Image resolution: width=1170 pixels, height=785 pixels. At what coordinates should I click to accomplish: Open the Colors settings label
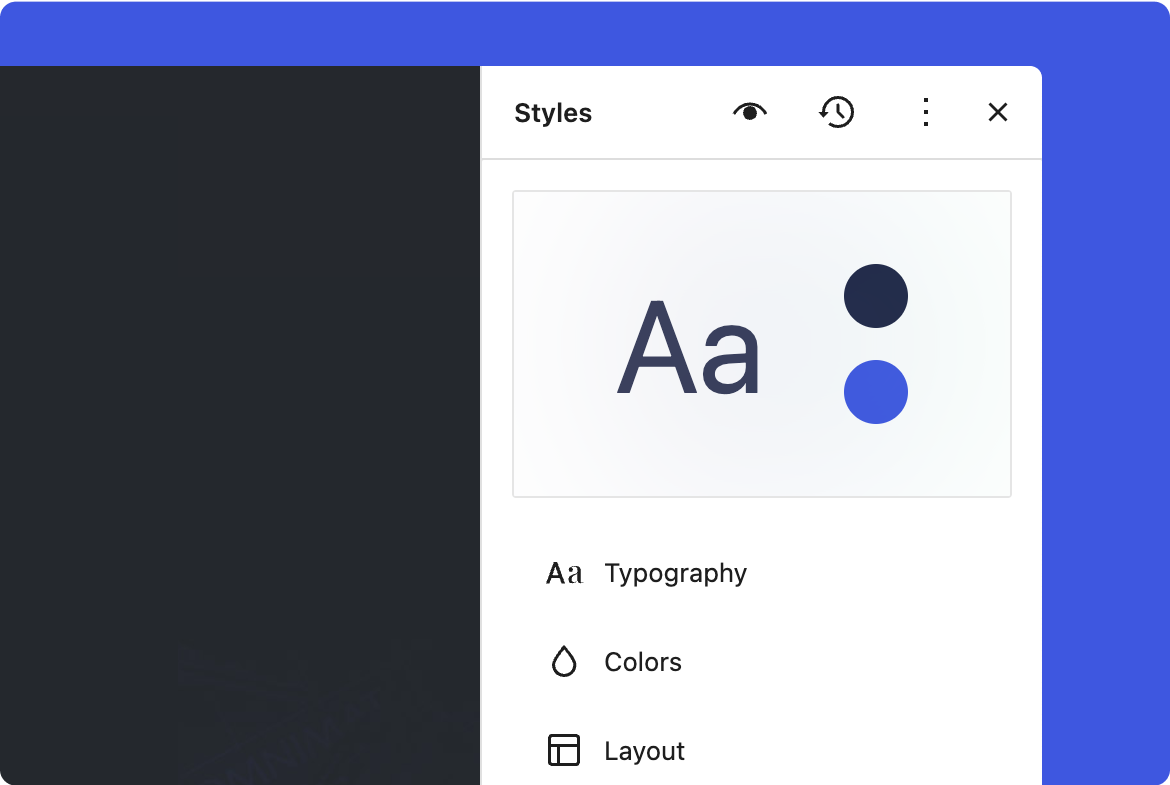coord(643,662)
